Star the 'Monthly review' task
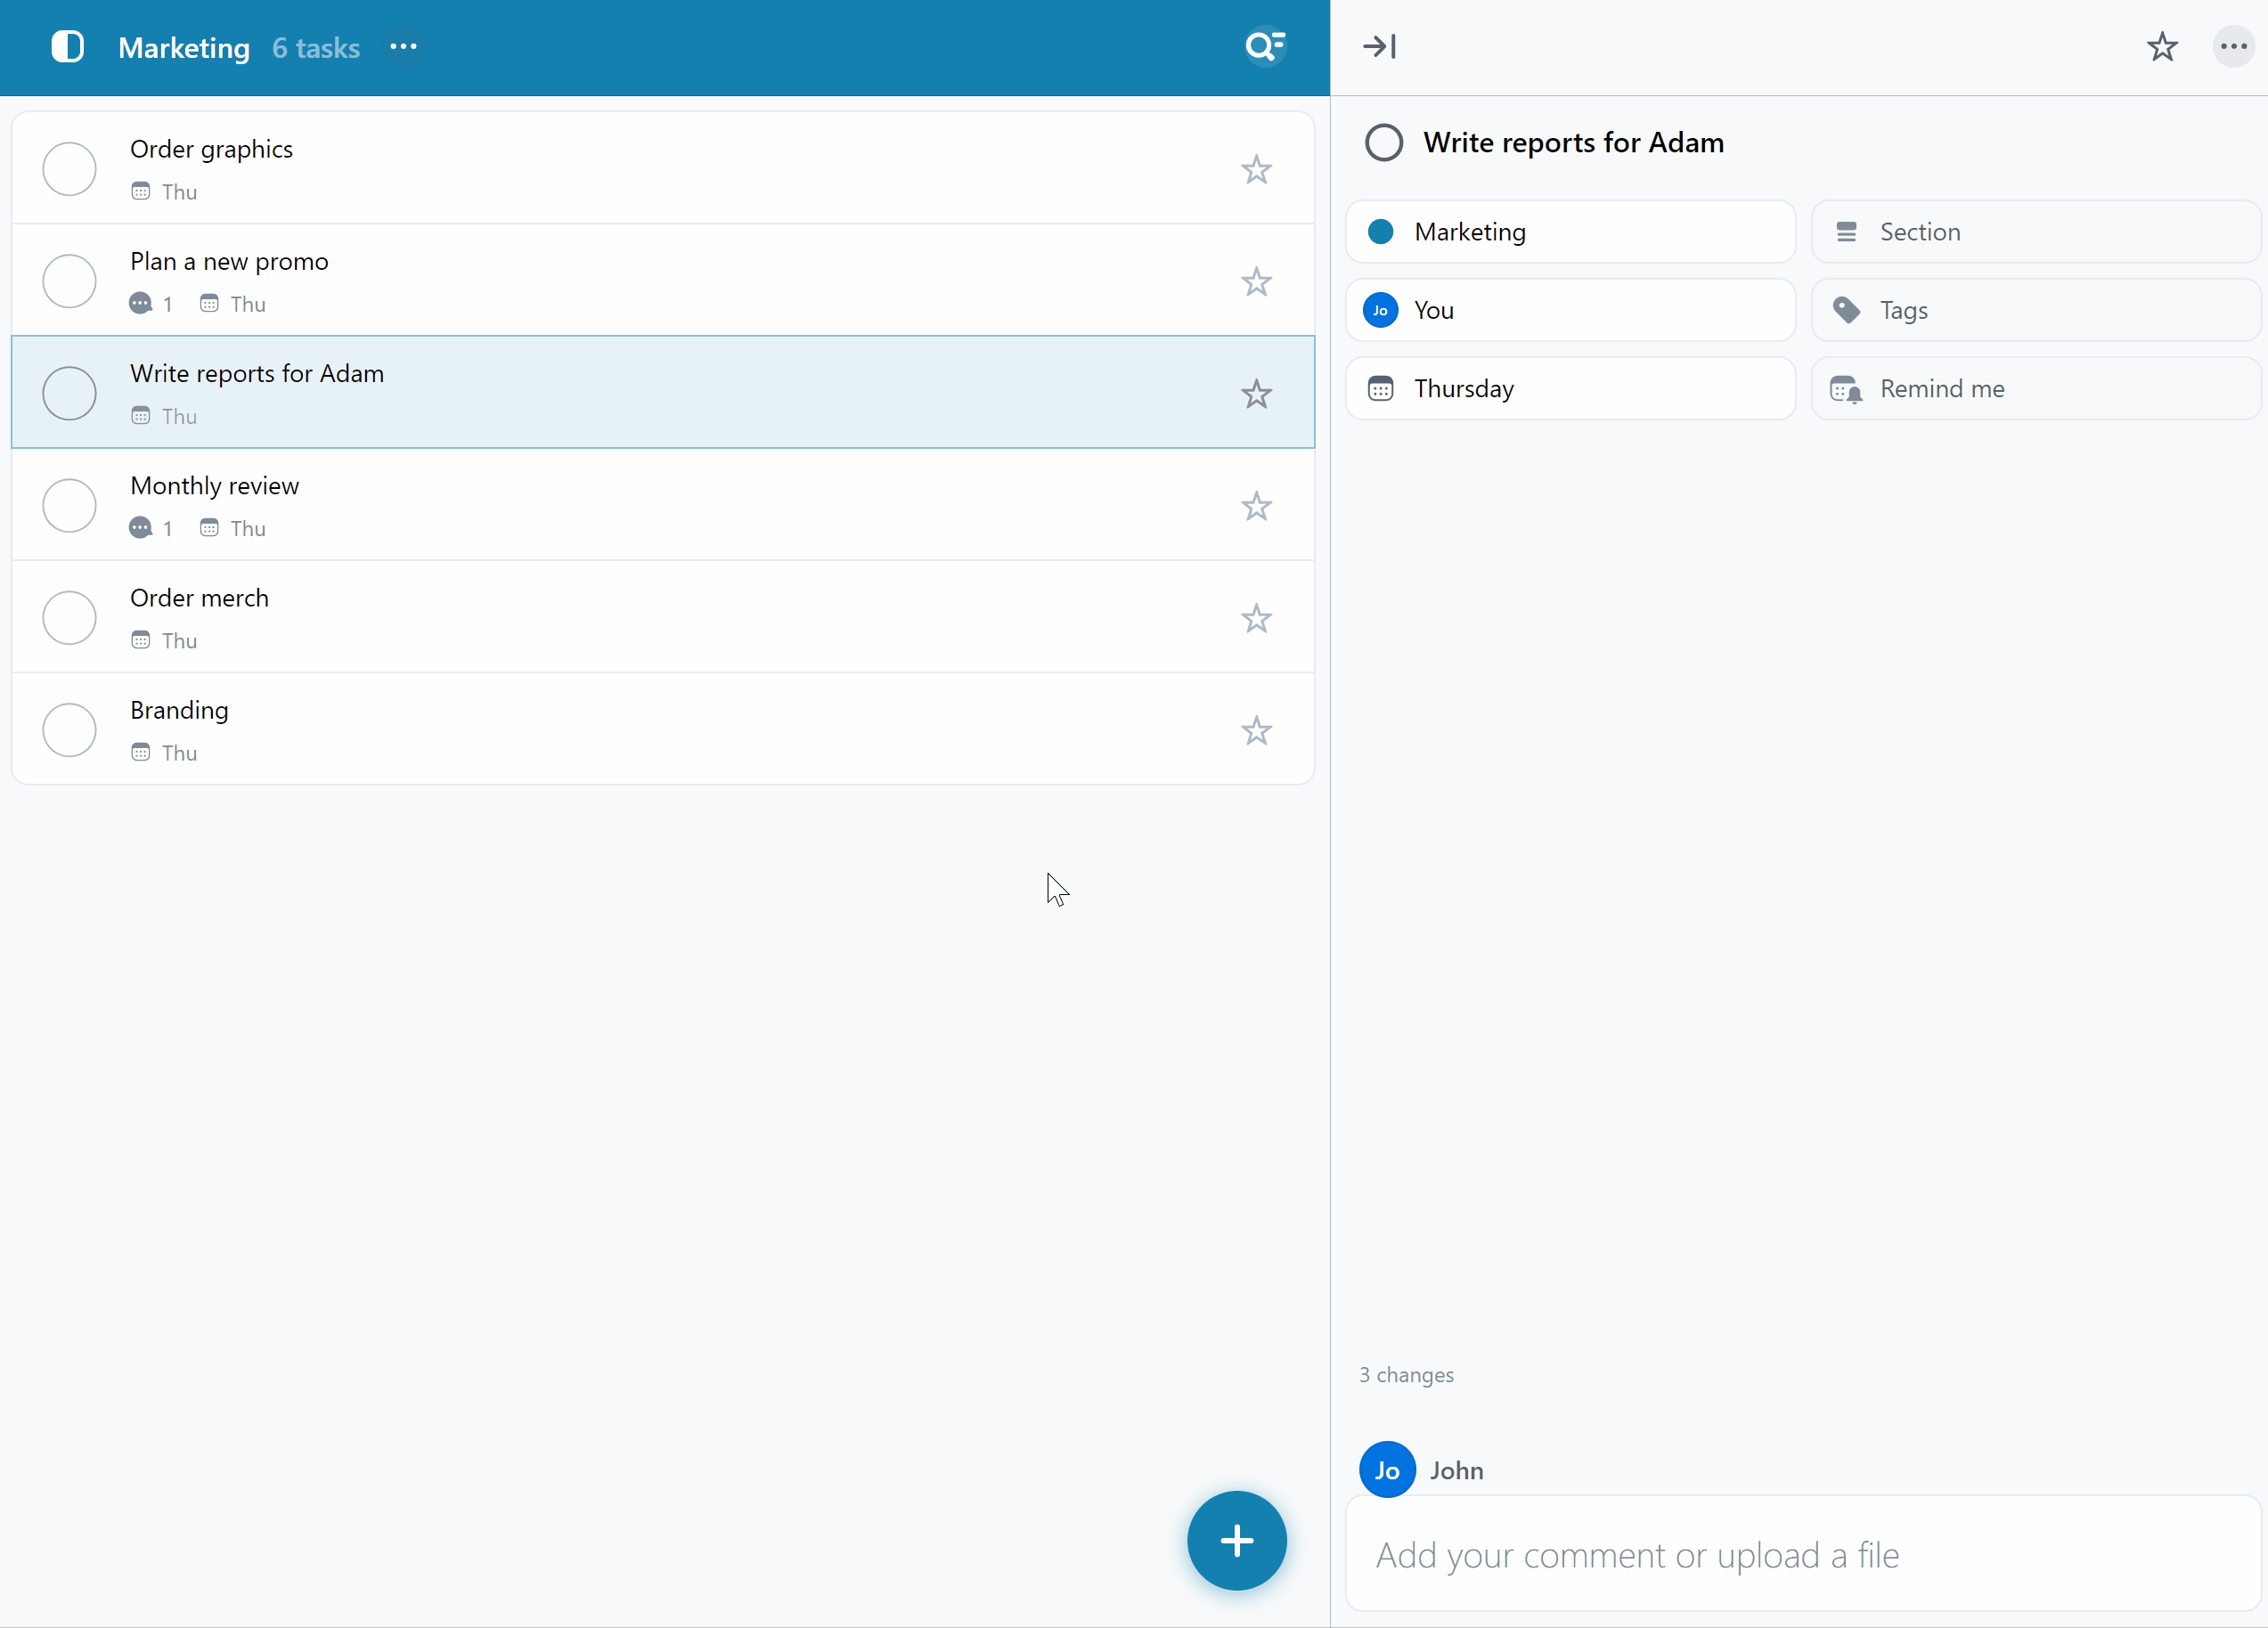Screen dimensions: 2268x1628 pyautogui.click(x=1255, y=505)
